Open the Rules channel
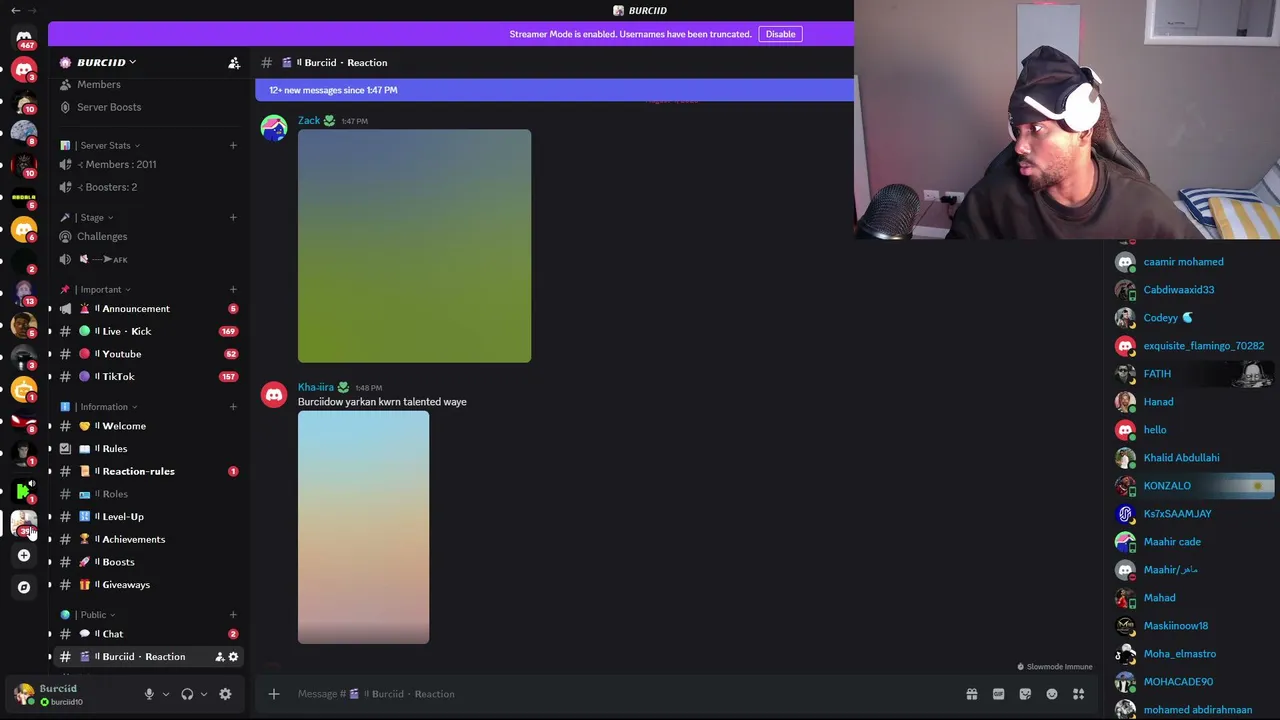1280x720 pixels. click(148, 449)
